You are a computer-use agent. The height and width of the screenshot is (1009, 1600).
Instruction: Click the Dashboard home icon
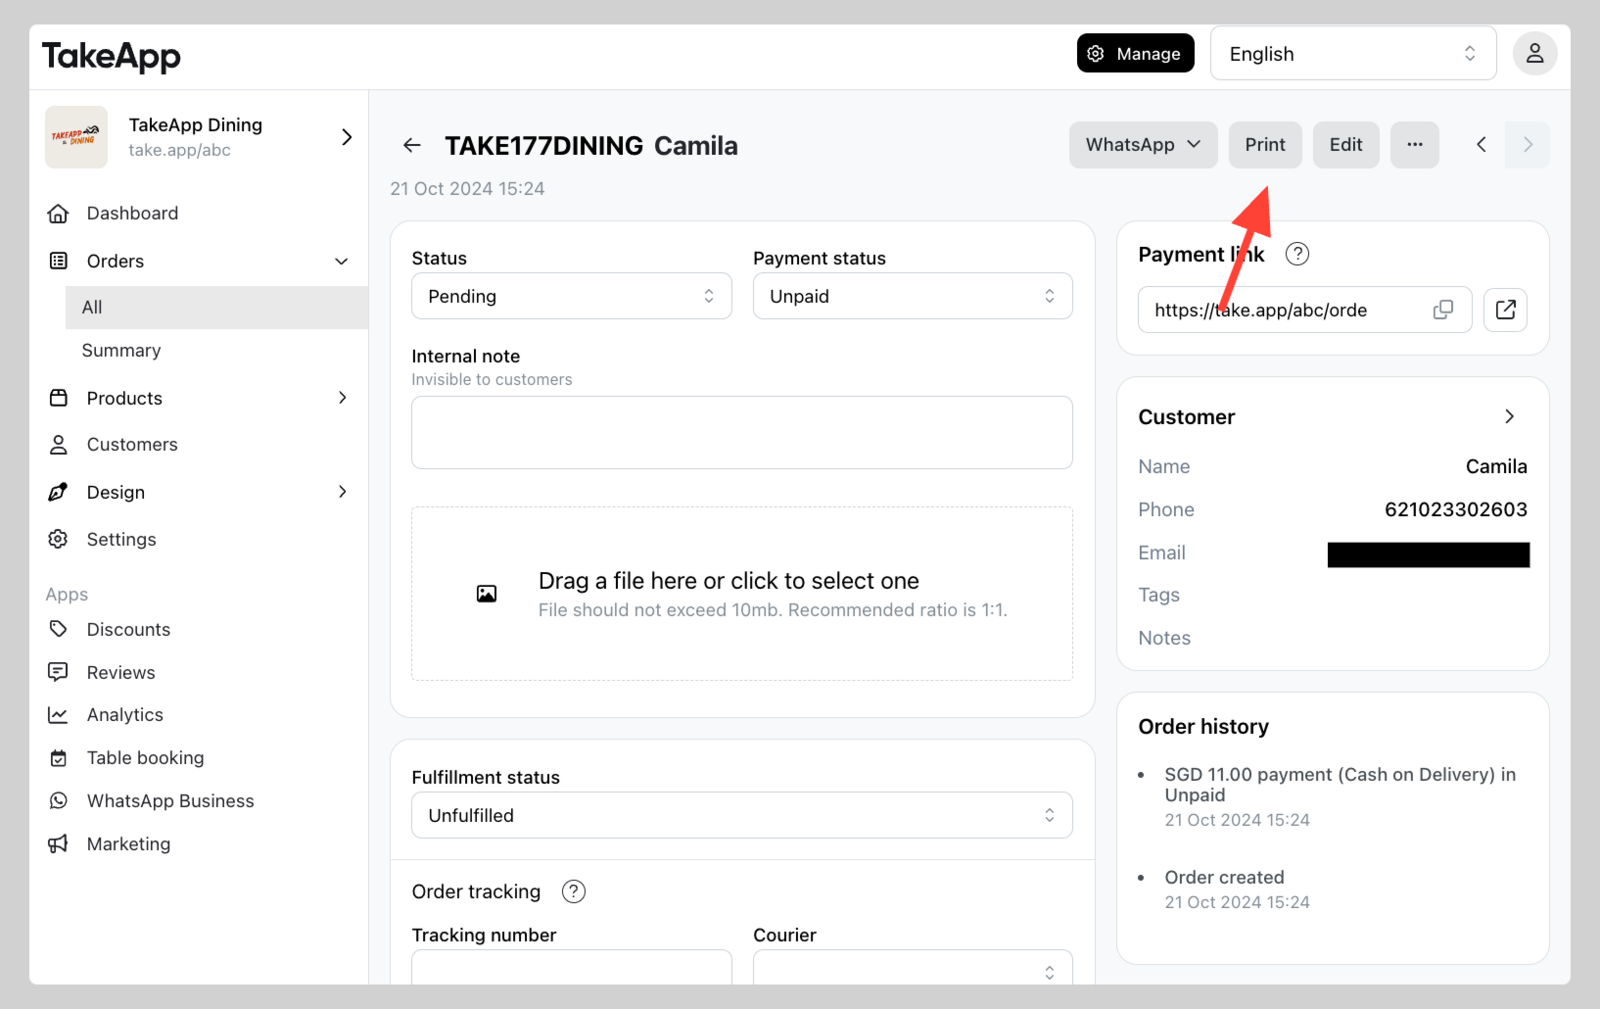58,213
